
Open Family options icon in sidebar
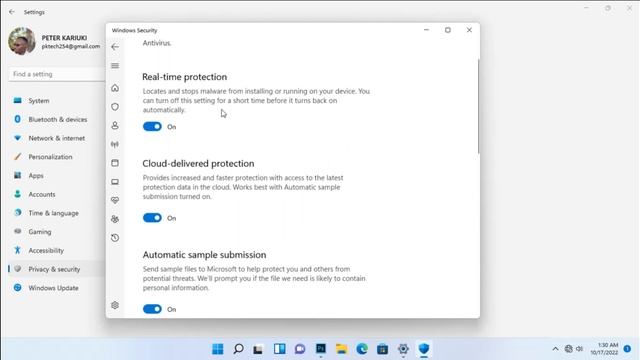(115, 219)
